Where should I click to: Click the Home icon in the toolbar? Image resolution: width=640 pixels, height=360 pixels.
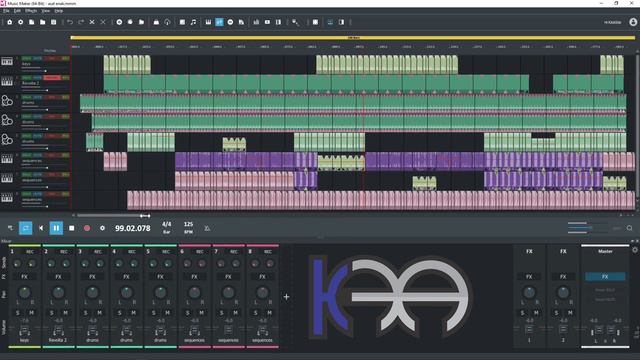pos(9,22)
